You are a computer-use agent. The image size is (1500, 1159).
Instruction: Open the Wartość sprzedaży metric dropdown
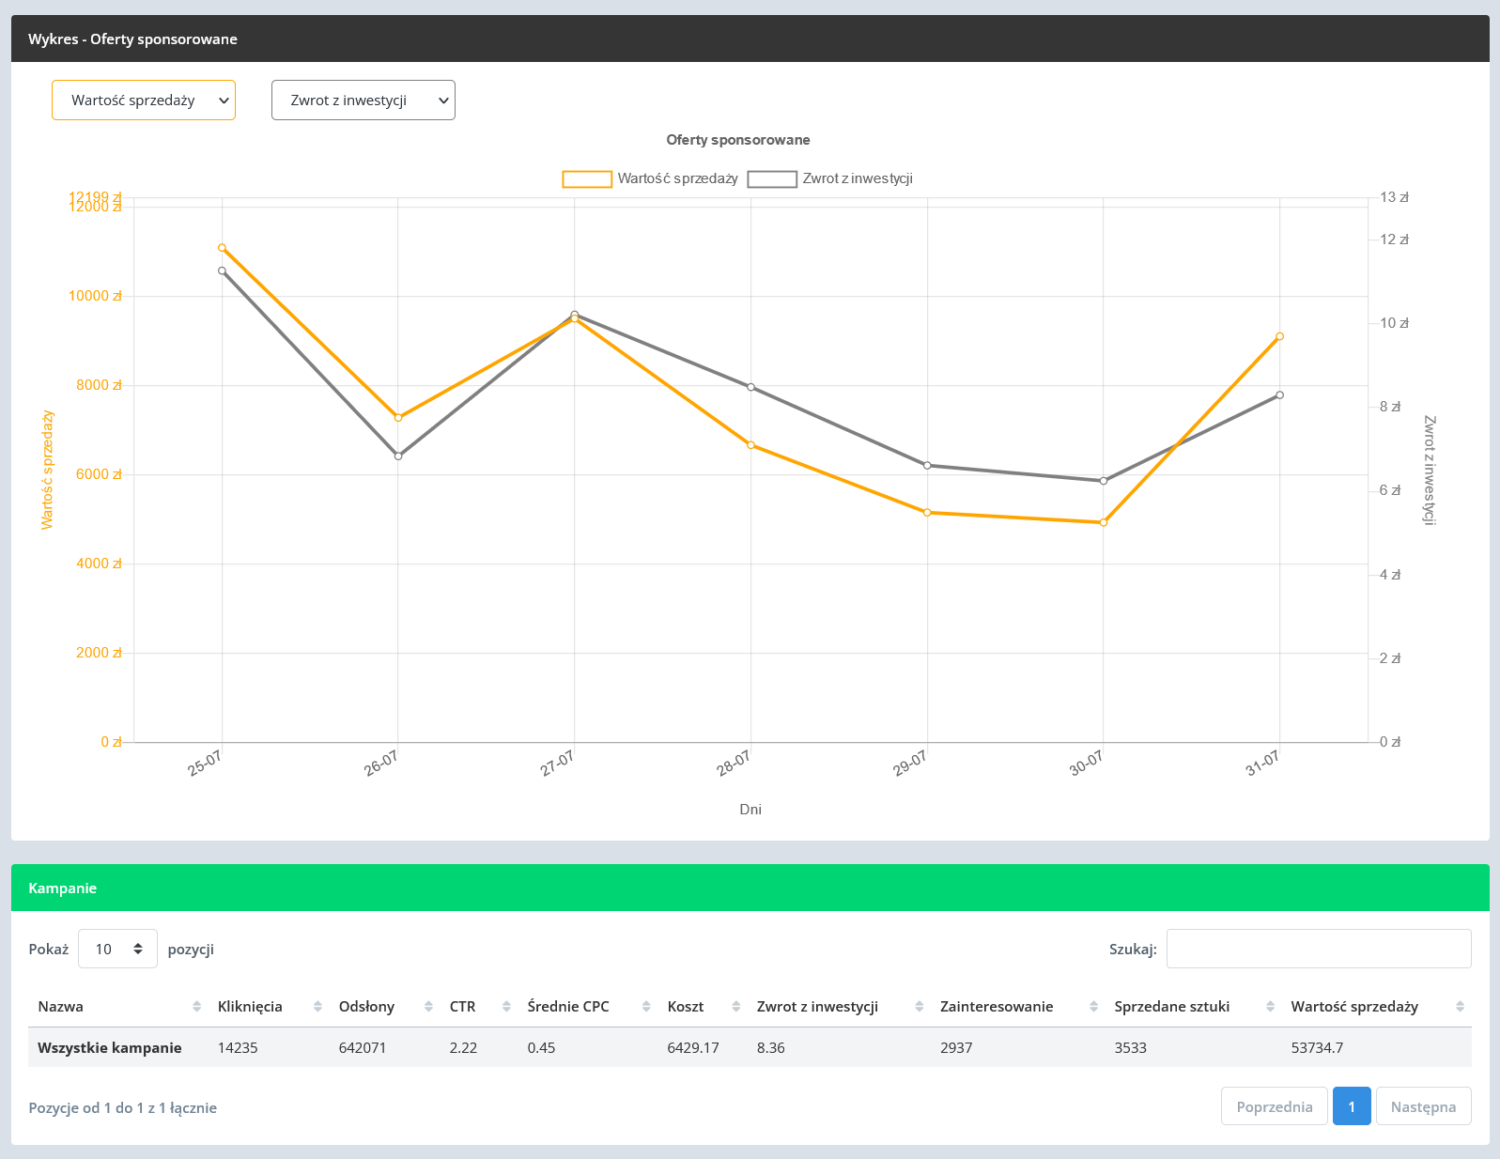point(143,100)
